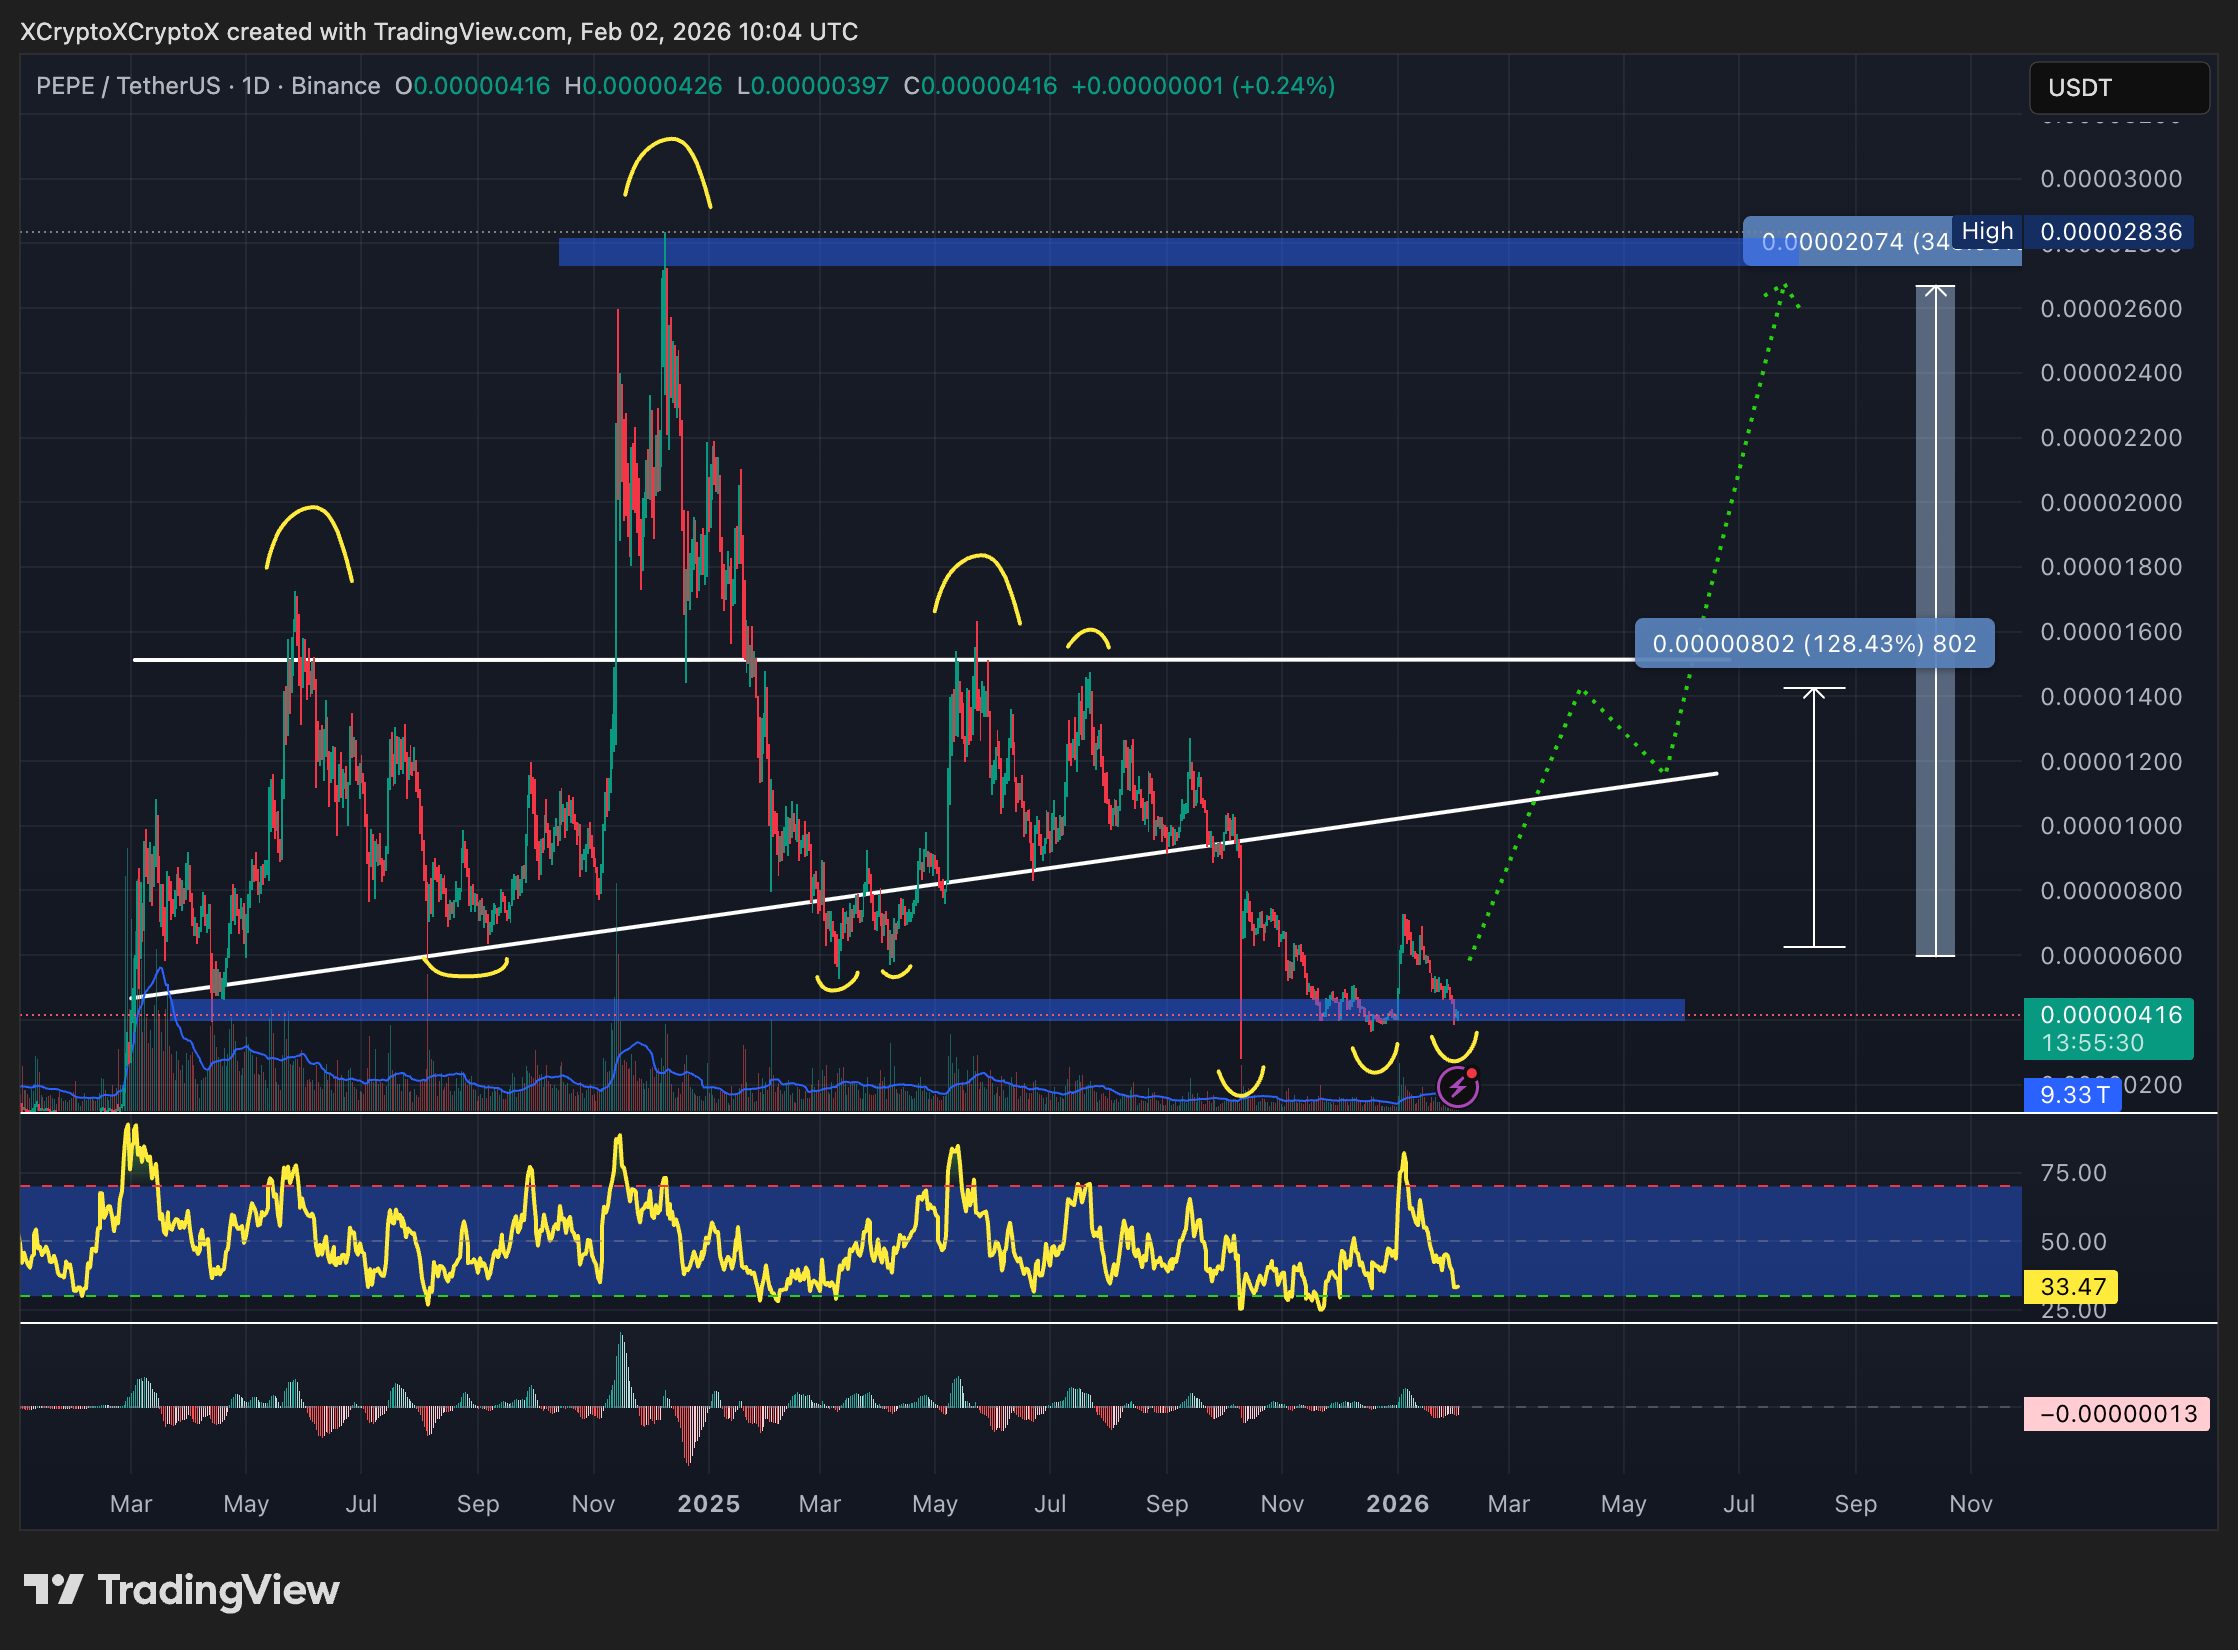Click the blue 9.33 T volume label
The height and width of the screenshot is (1650, 2238).
click(x=2076, y=1096)
